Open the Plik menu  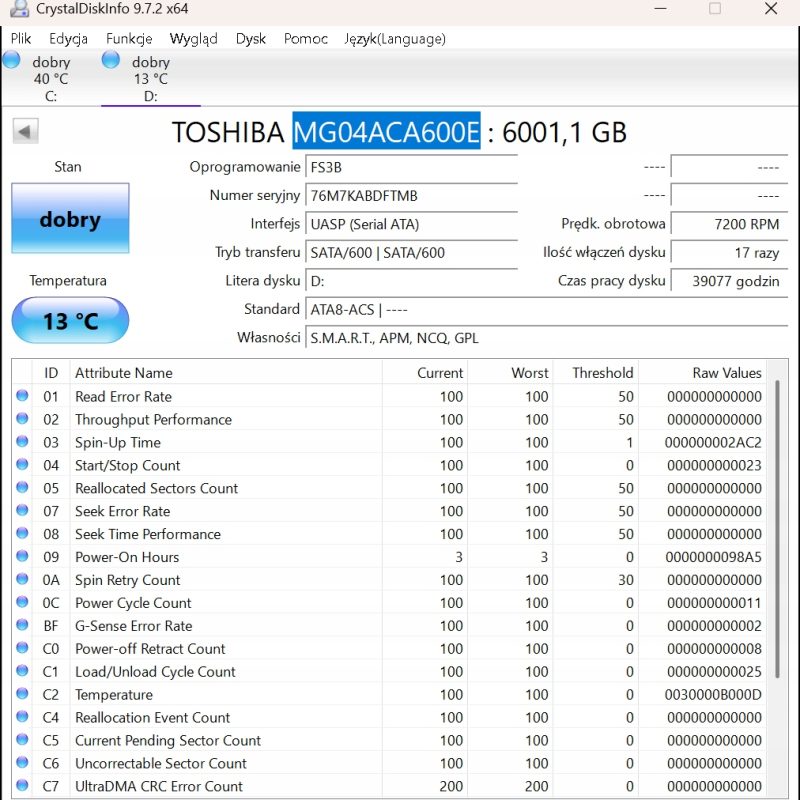pos(21,39)
